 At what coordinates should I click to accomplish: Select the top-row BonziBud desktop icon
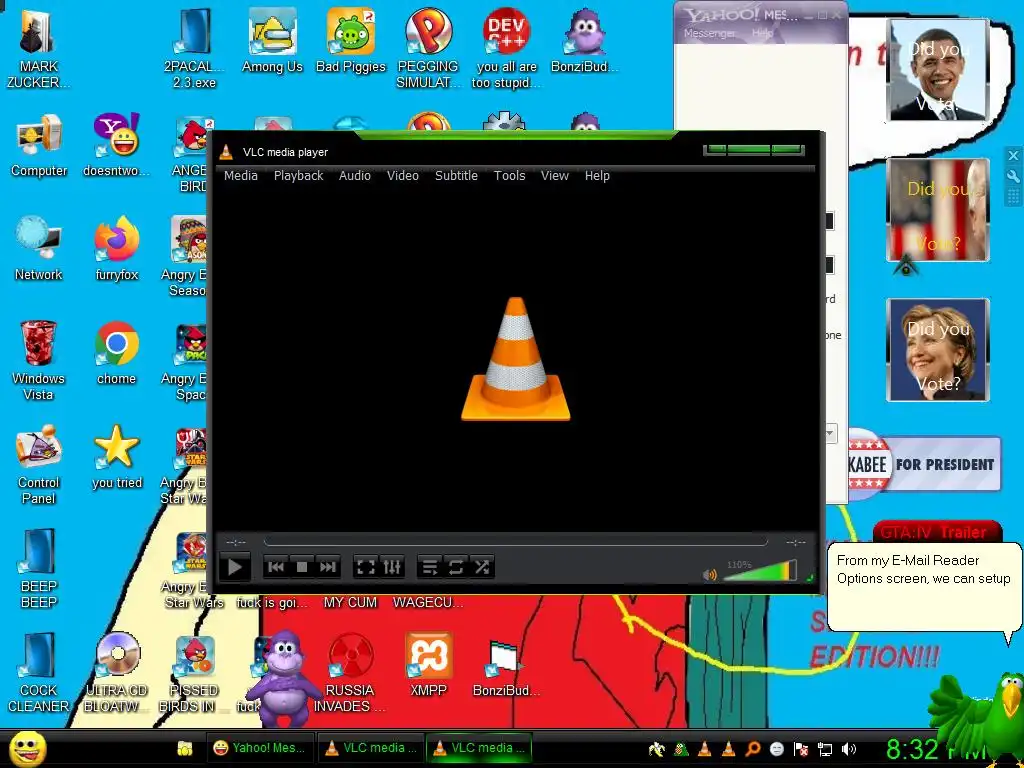click(584, 42)
